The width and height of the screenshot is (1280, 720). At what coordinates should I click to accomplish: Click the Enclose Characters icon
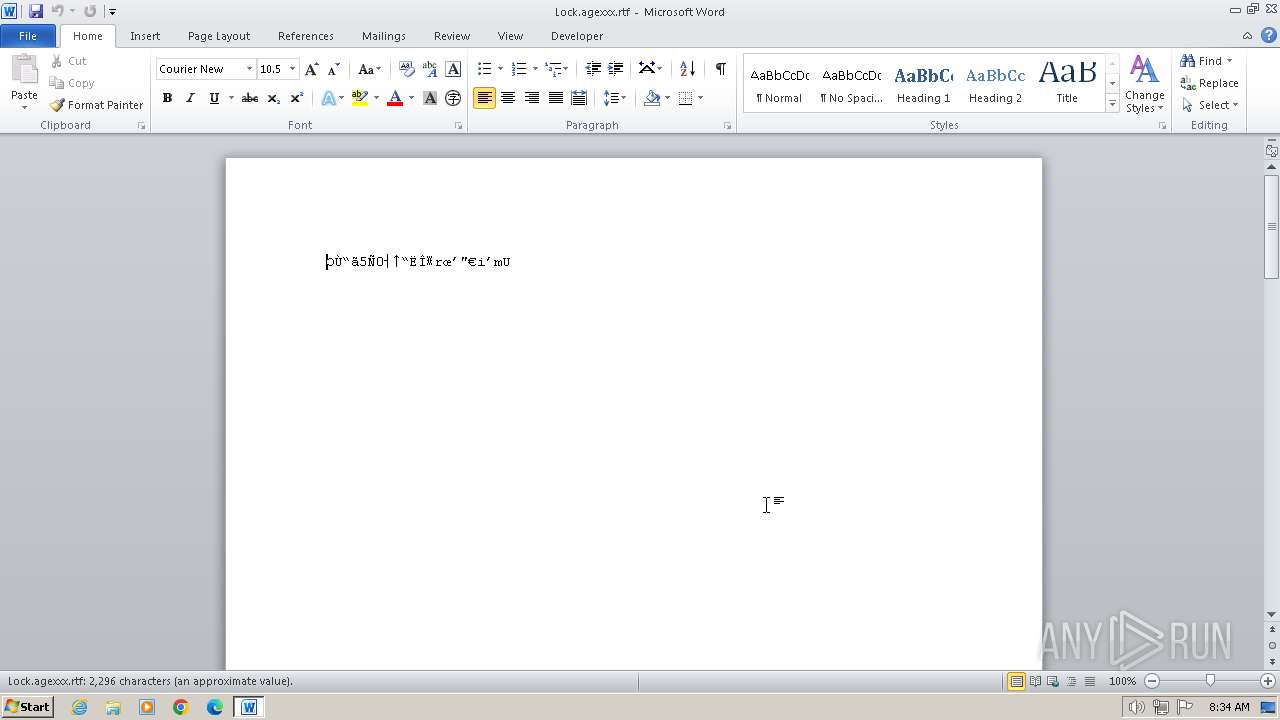(x=453, y=98)
